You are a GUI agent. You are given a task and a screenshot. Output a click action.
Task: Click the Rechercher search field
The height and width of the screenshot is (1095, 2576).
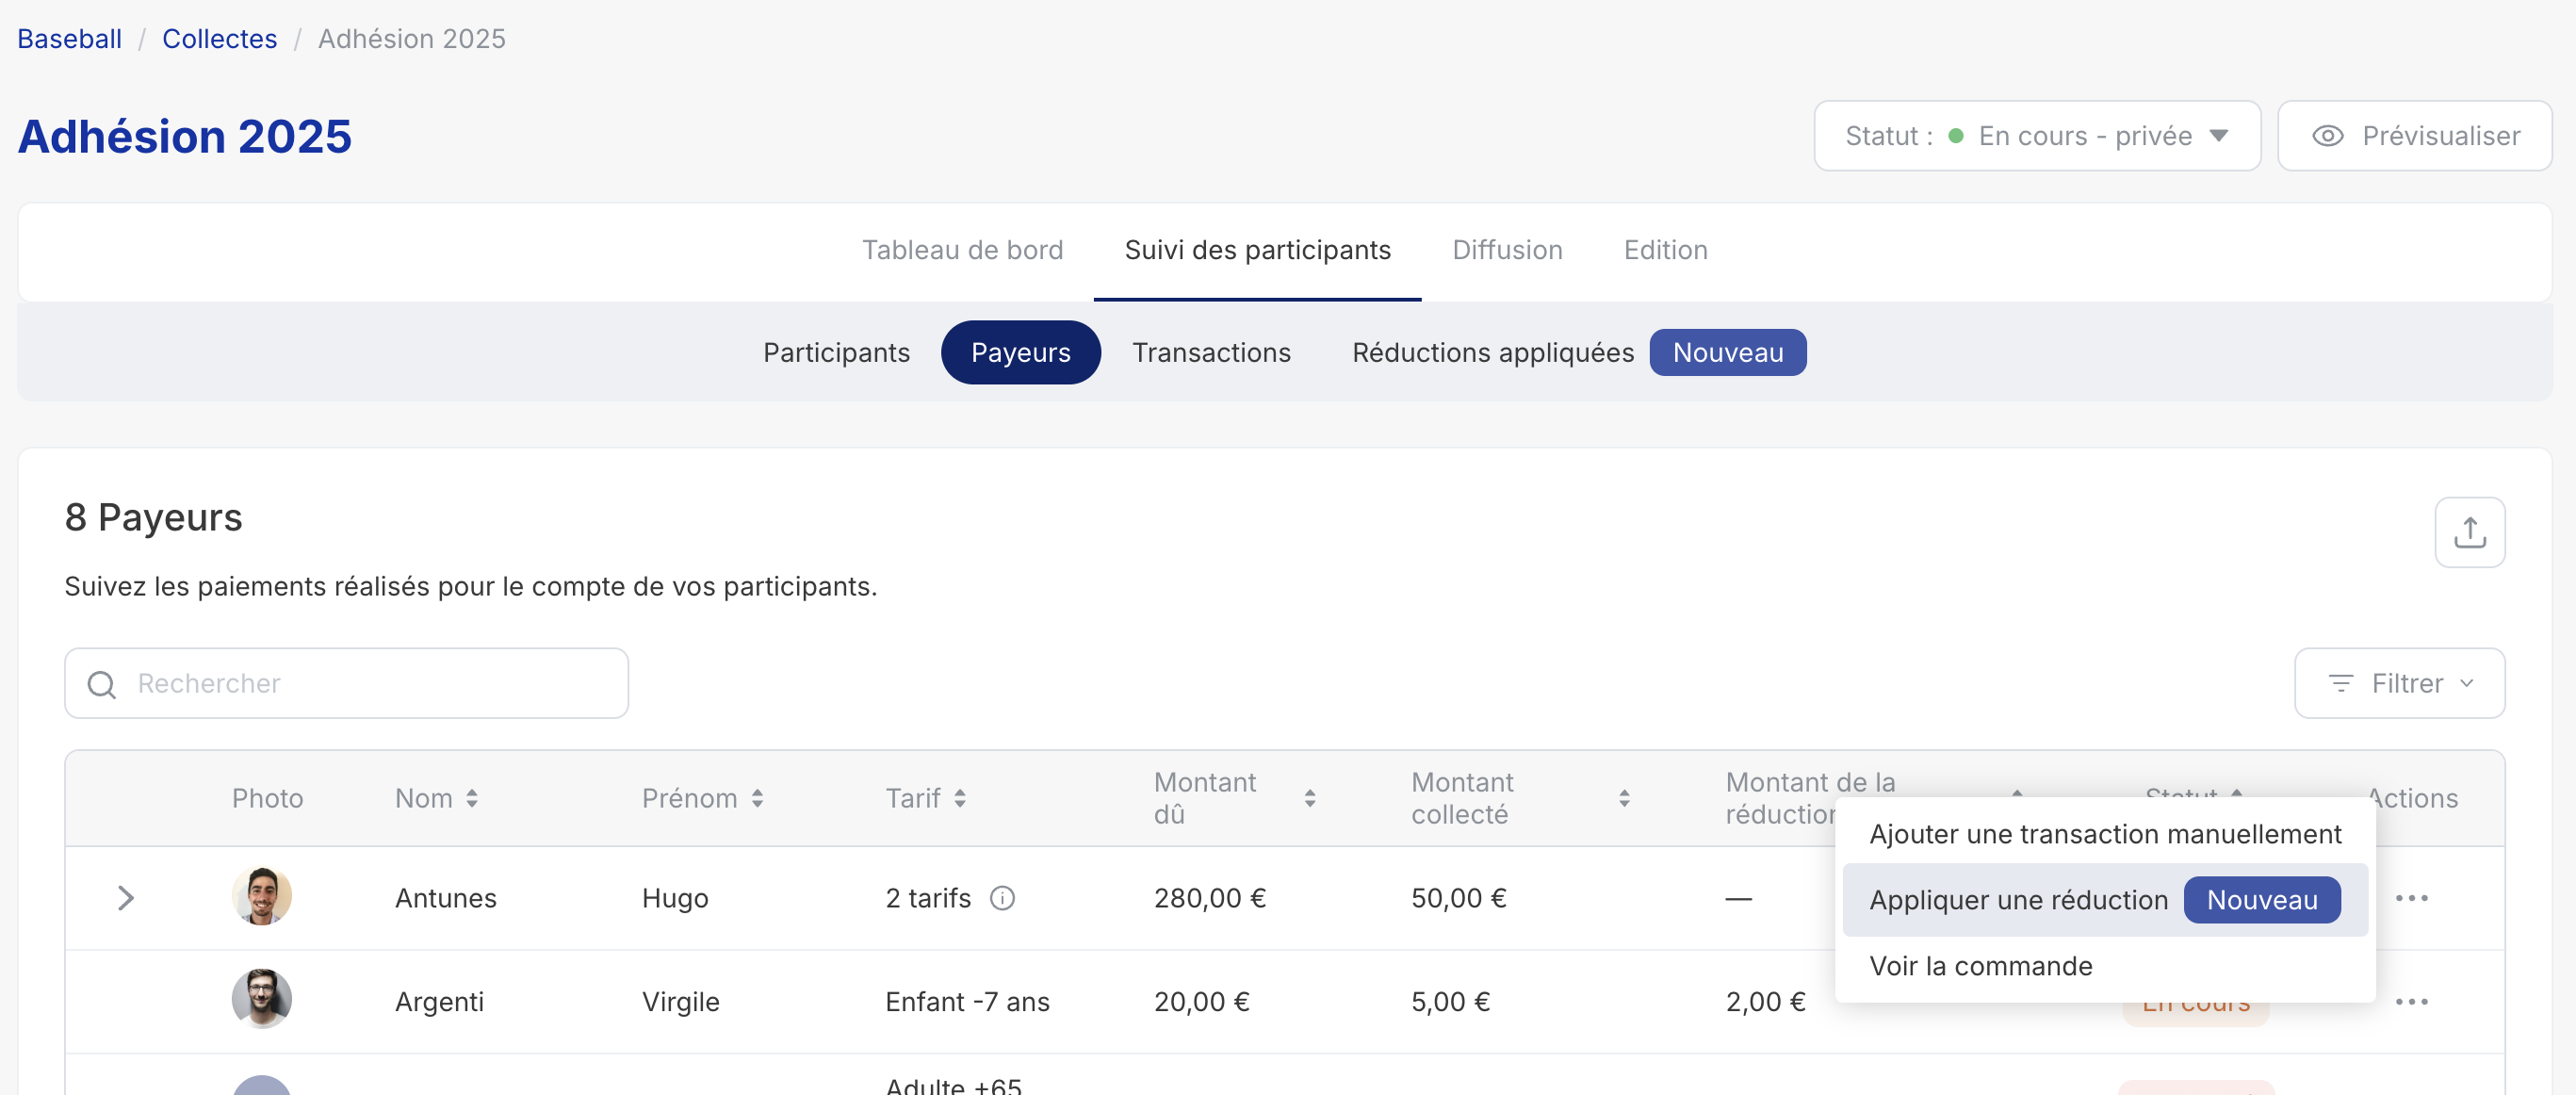click(346, 683)
